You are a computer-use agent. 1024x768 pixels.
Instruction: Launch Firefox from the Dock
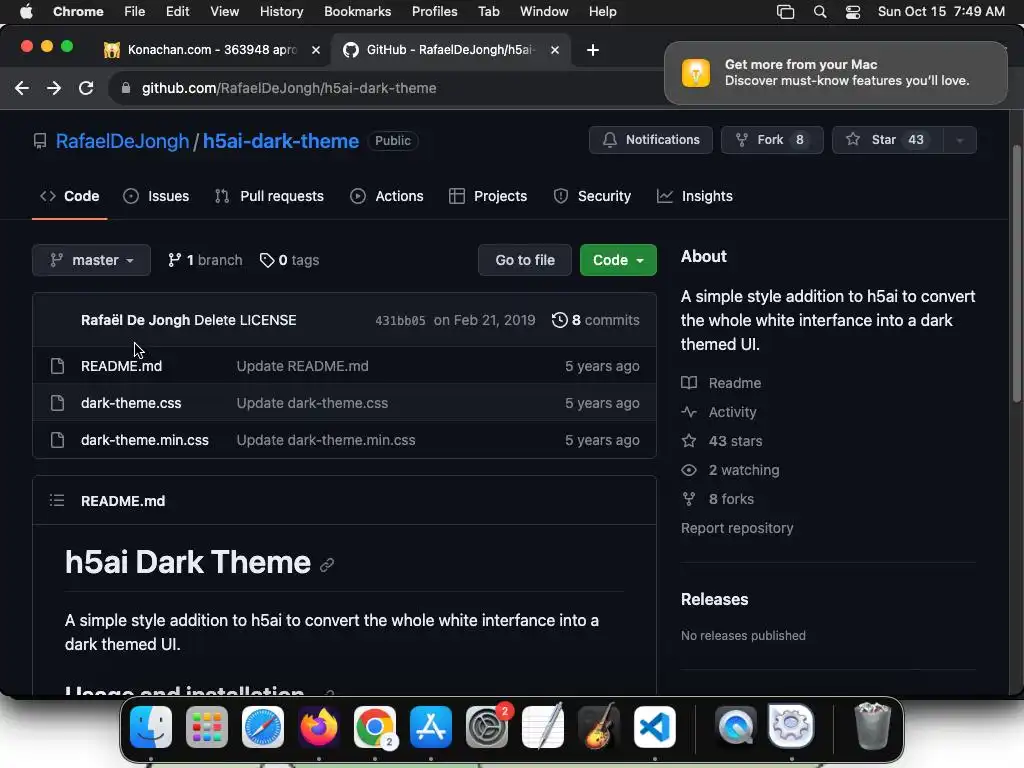pyautogui.click(x=319, y=727)
